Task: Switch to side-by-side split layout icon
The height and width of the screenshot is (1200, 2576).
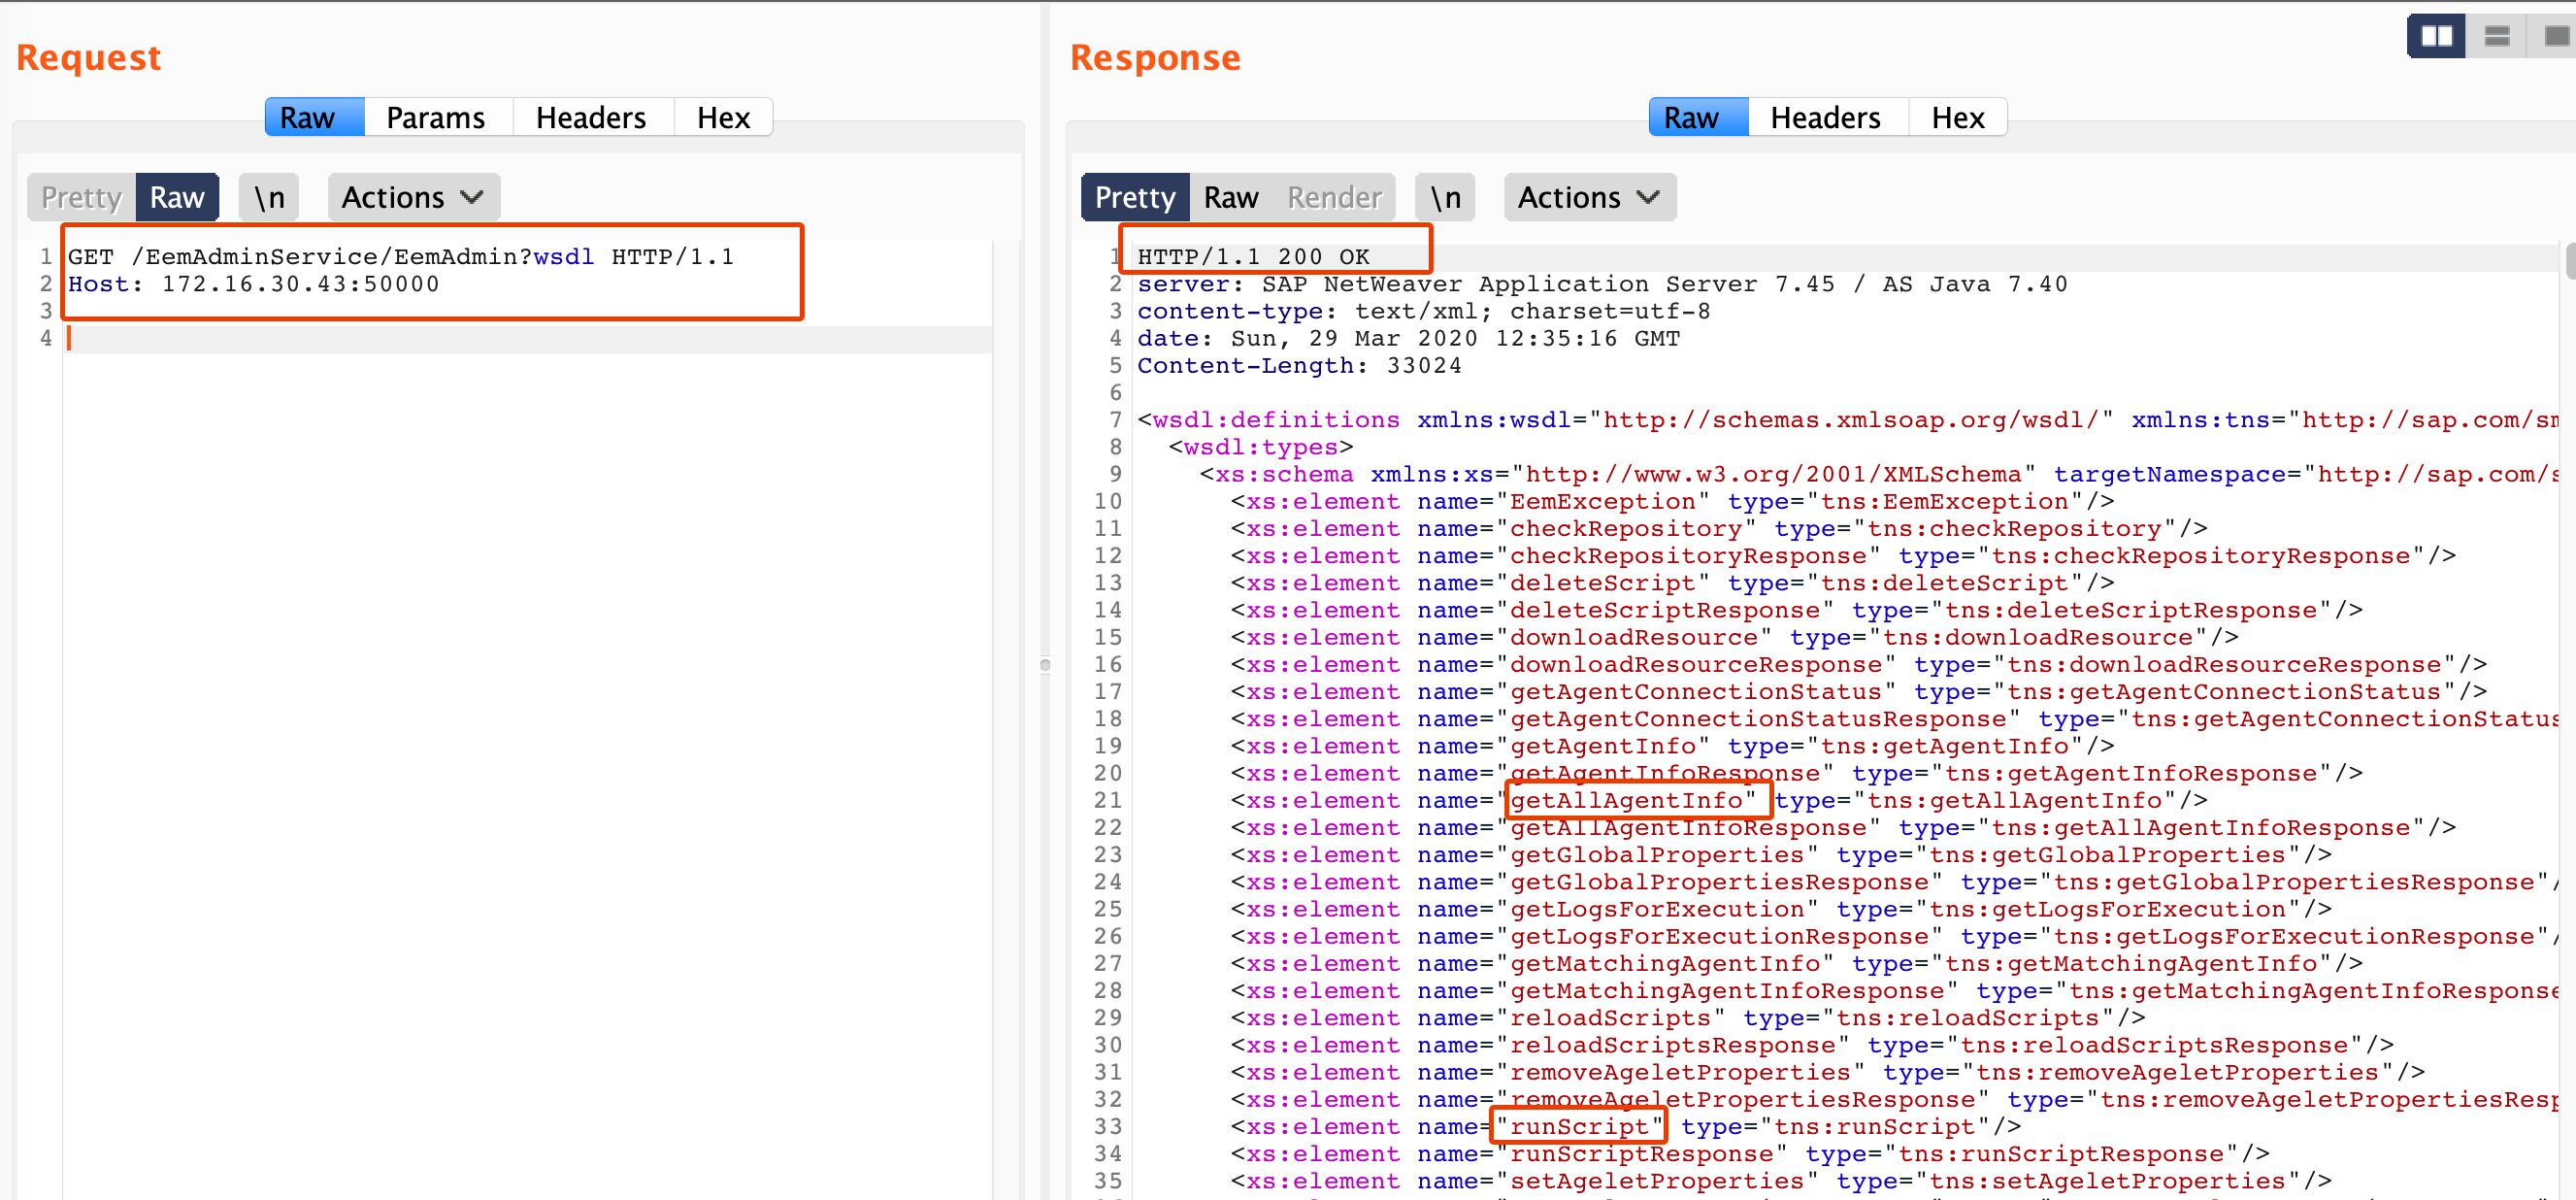Action: click(x=2436, y=37)
